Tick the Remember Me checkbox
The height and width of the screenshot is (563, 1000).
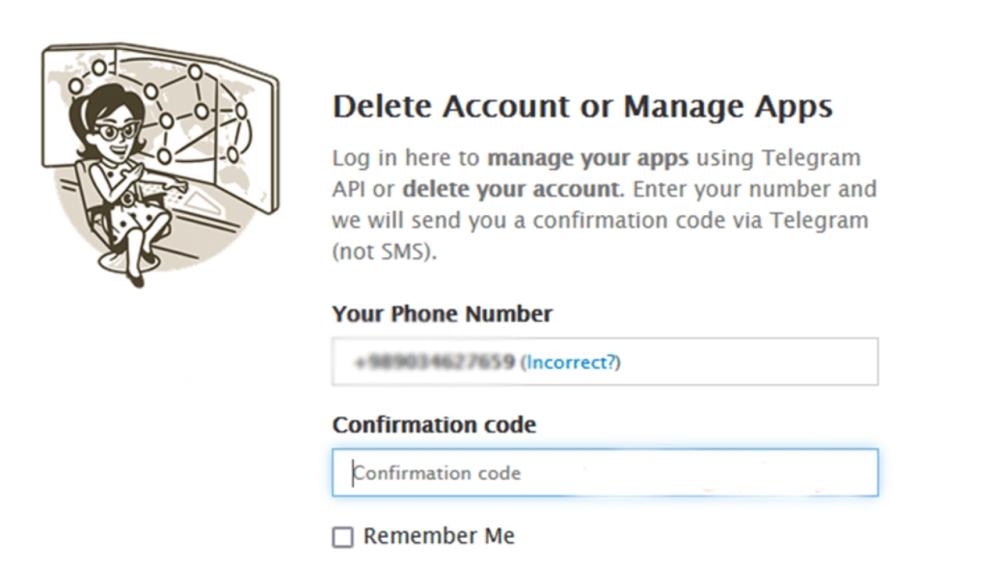tap(343, 537)
